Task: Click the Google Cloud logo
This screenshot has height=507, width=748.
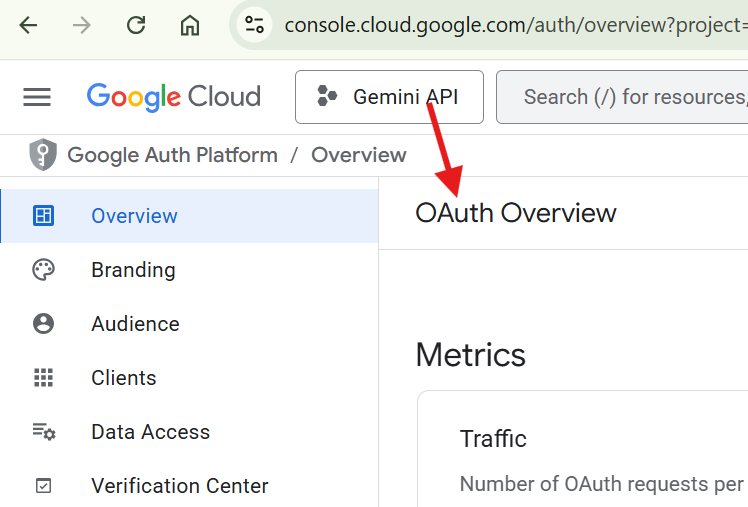Action: click(174, 97)
